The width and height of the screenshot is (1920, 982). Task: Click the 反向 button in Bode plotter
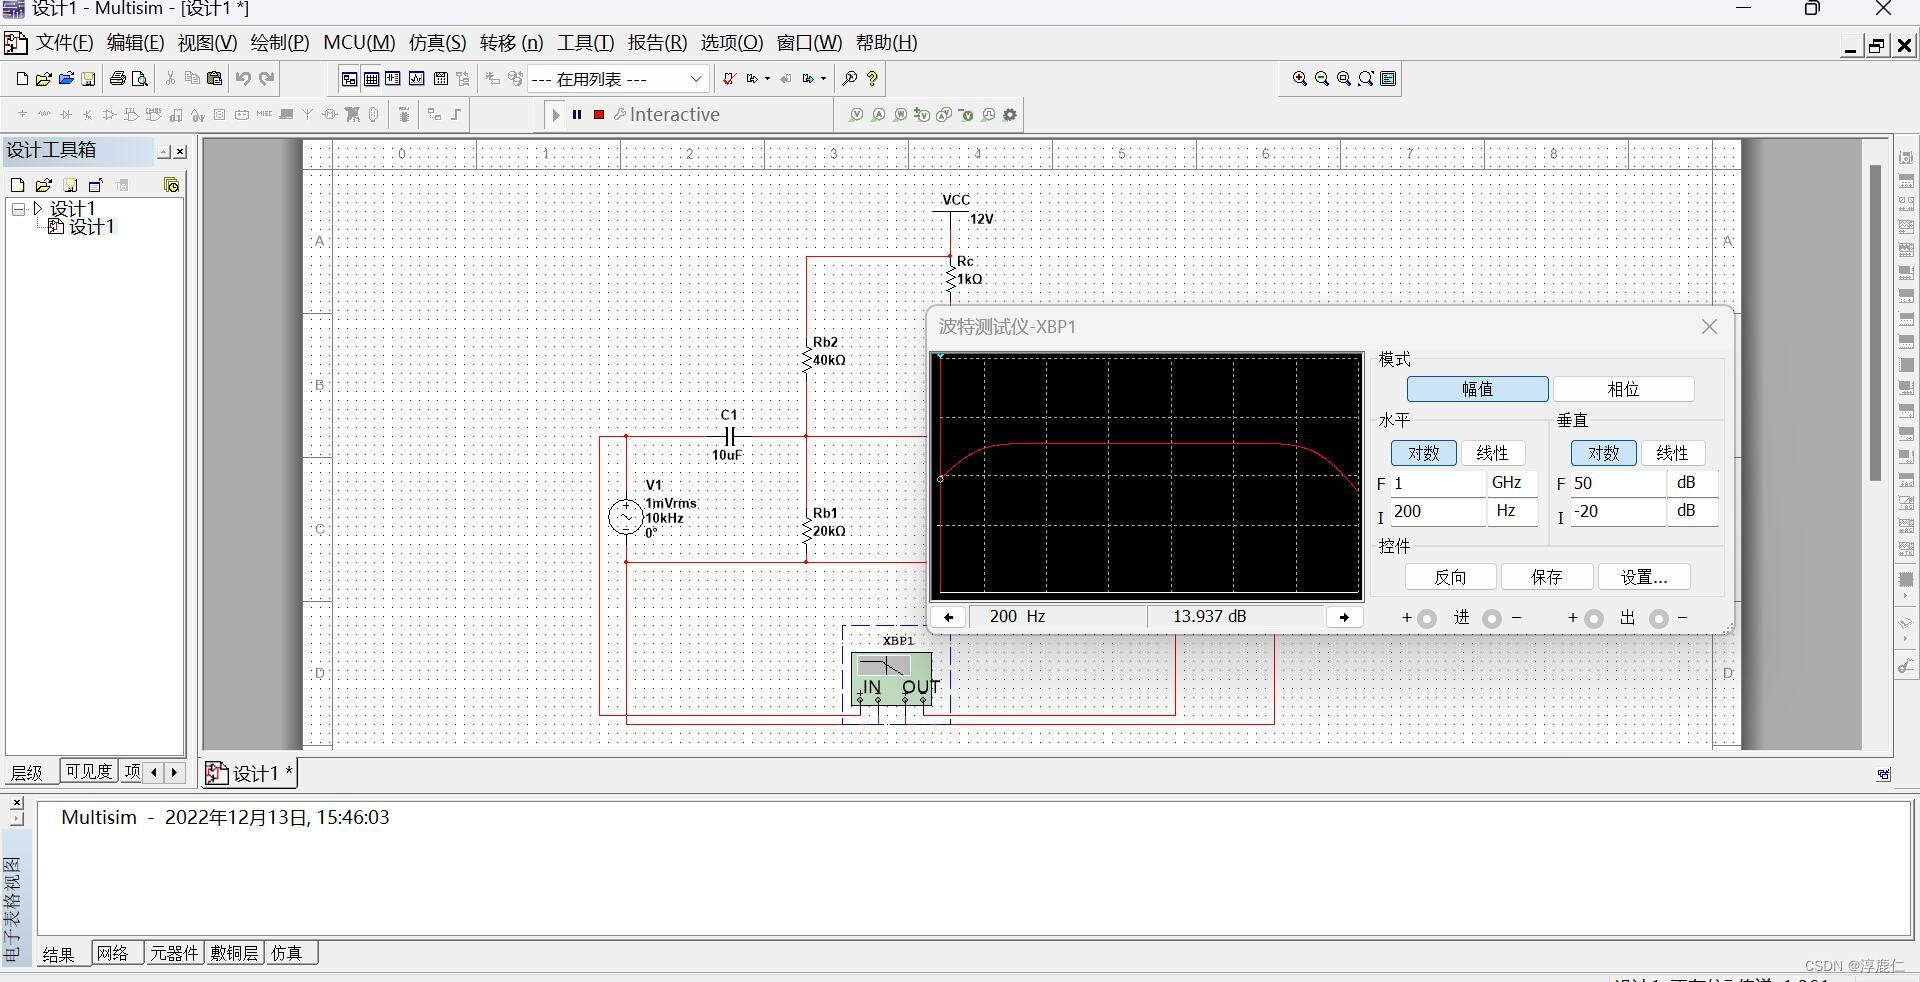[1451, 577]
